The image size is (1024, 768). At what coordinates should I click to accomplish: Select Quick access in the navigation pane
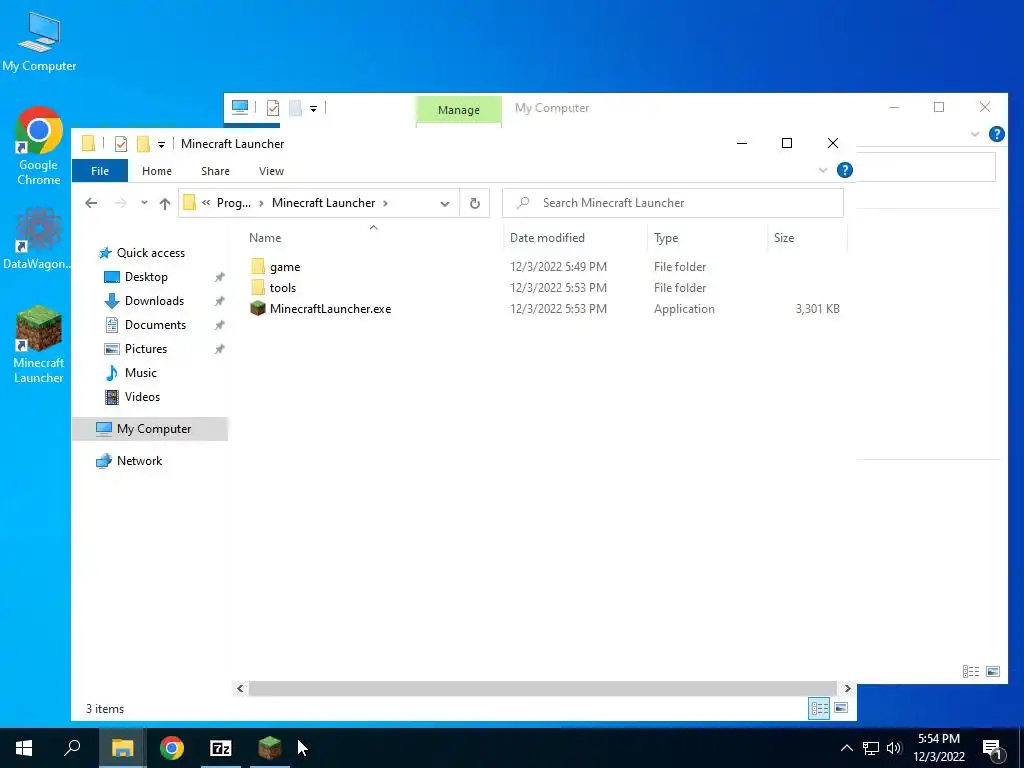(151, 253)
